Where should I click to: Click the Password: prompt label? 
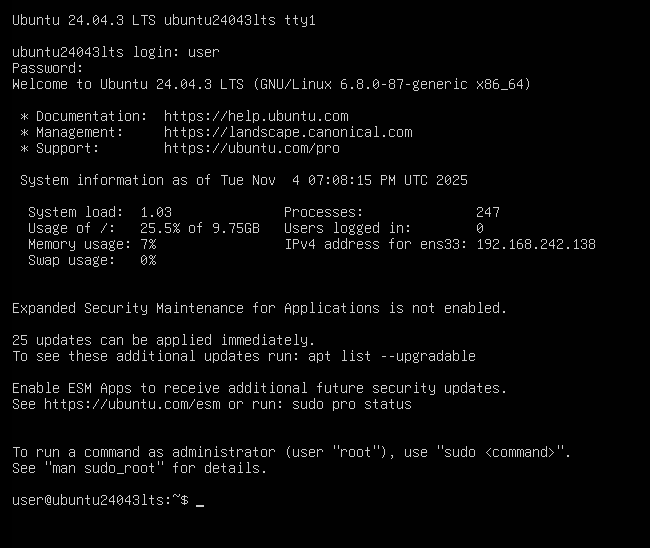(x=48, y=68)
